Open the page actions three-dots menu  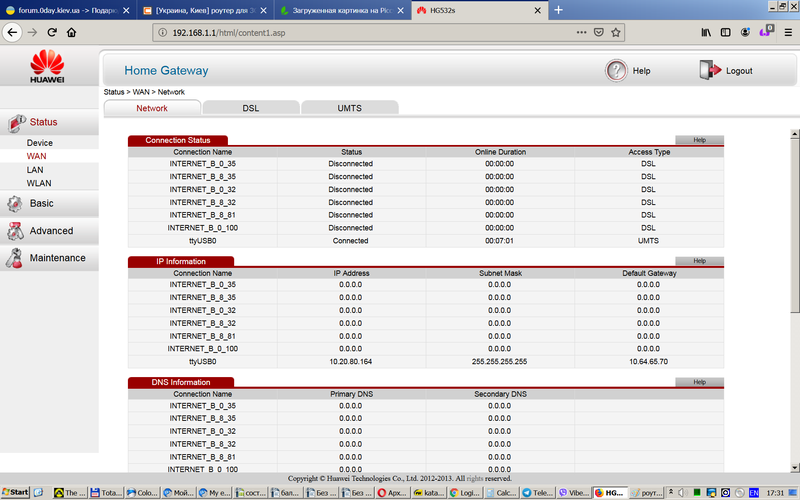click(x=581, y=32)
